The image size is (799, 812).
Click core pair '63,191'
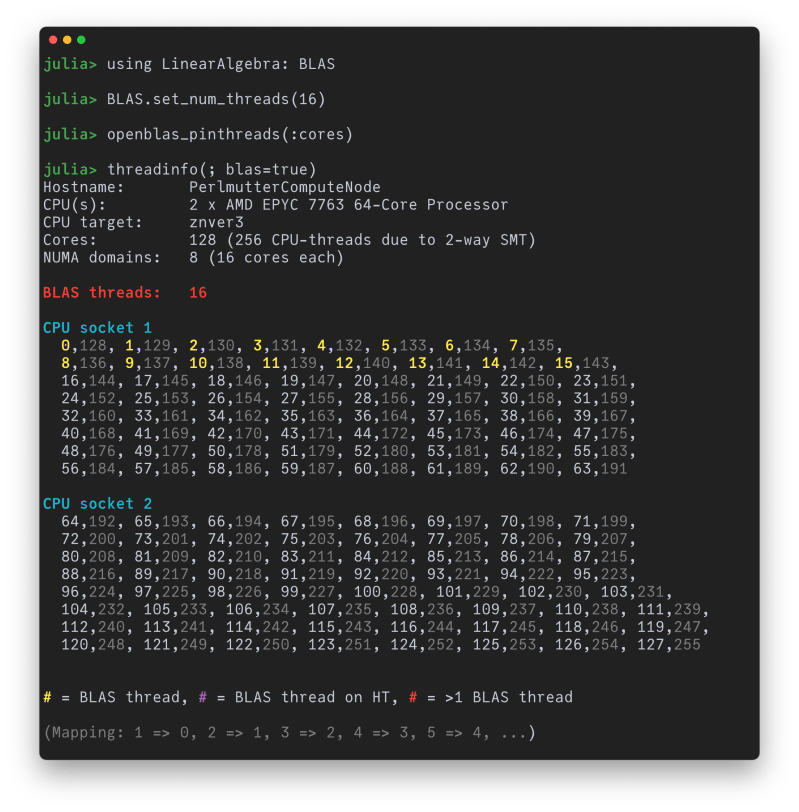click(x=600, y=469)
